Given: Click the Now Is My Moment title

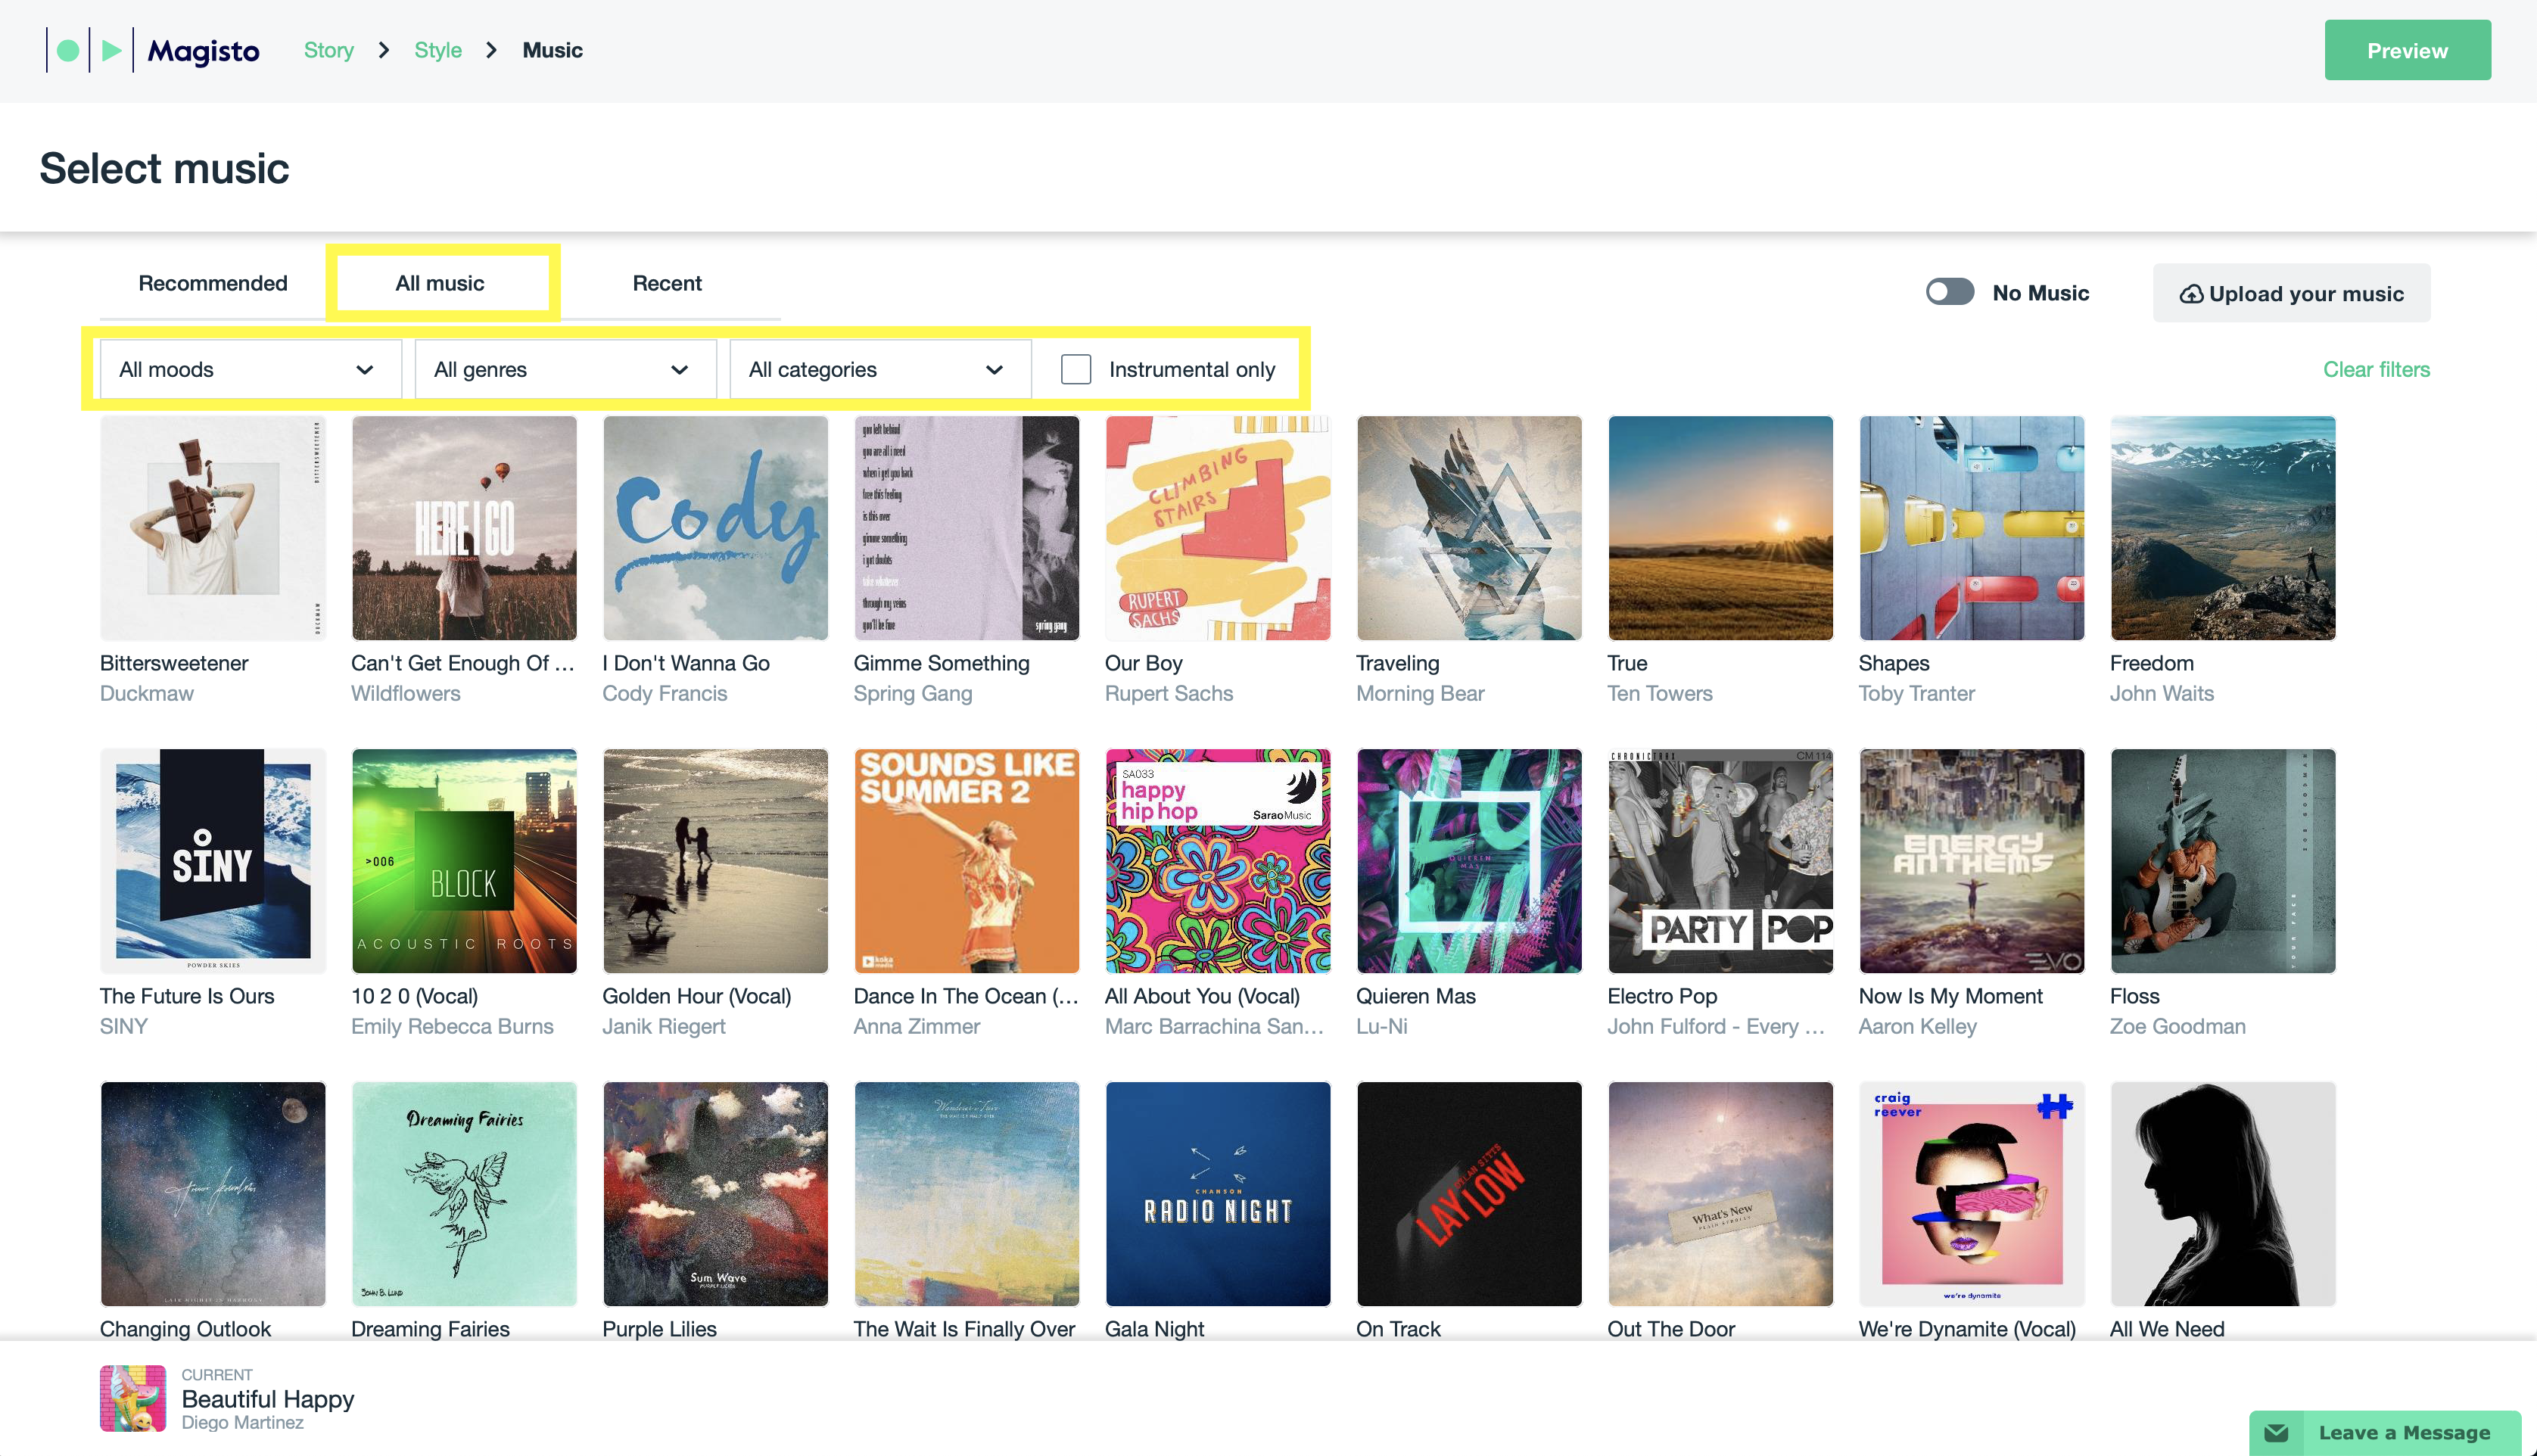Looking at the screenshot, I should [1951, 997].
